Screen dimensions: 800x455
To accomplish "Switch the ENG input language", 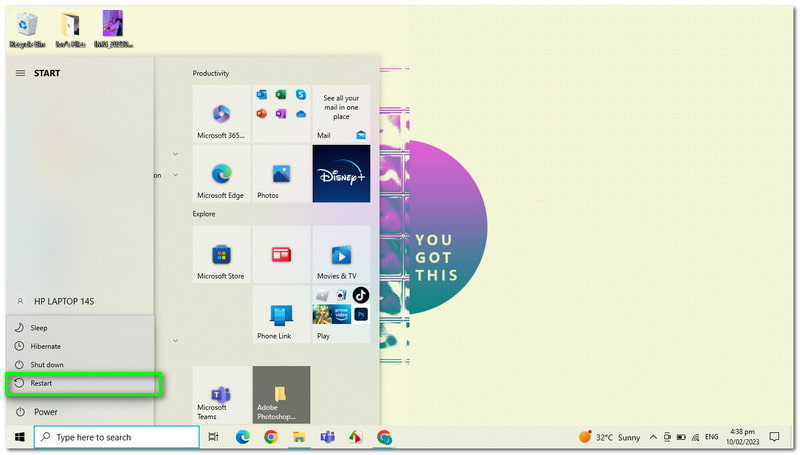I will pyautogui.click(x=712, y=437).
